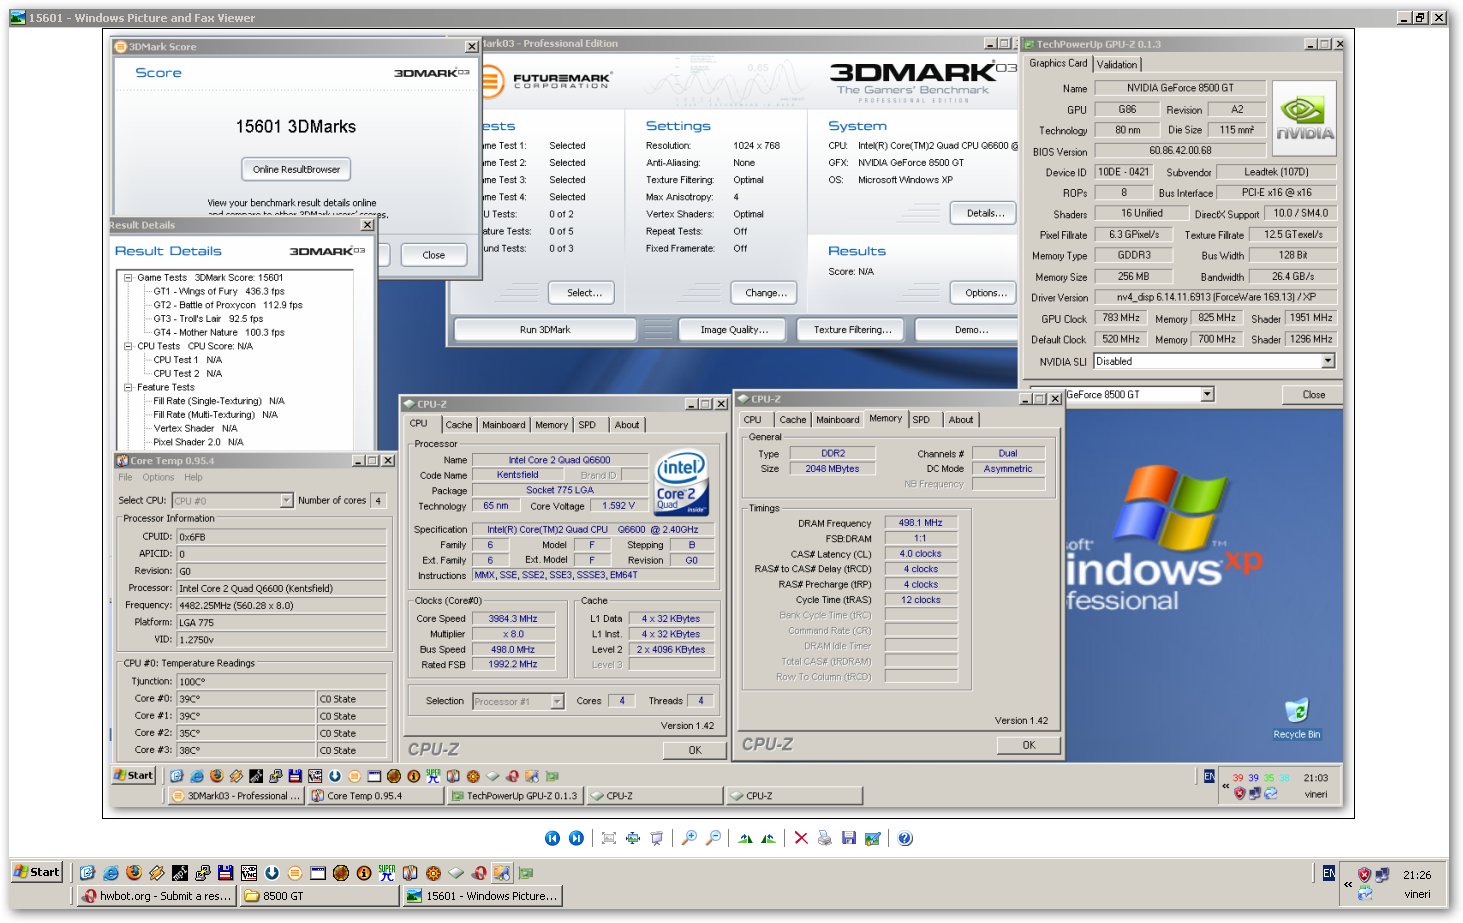Image resolution: width=1463 pixels, height=923 pixels.
Task: Rotate the picture counterclockwise
Action: (x=768, y=838)
